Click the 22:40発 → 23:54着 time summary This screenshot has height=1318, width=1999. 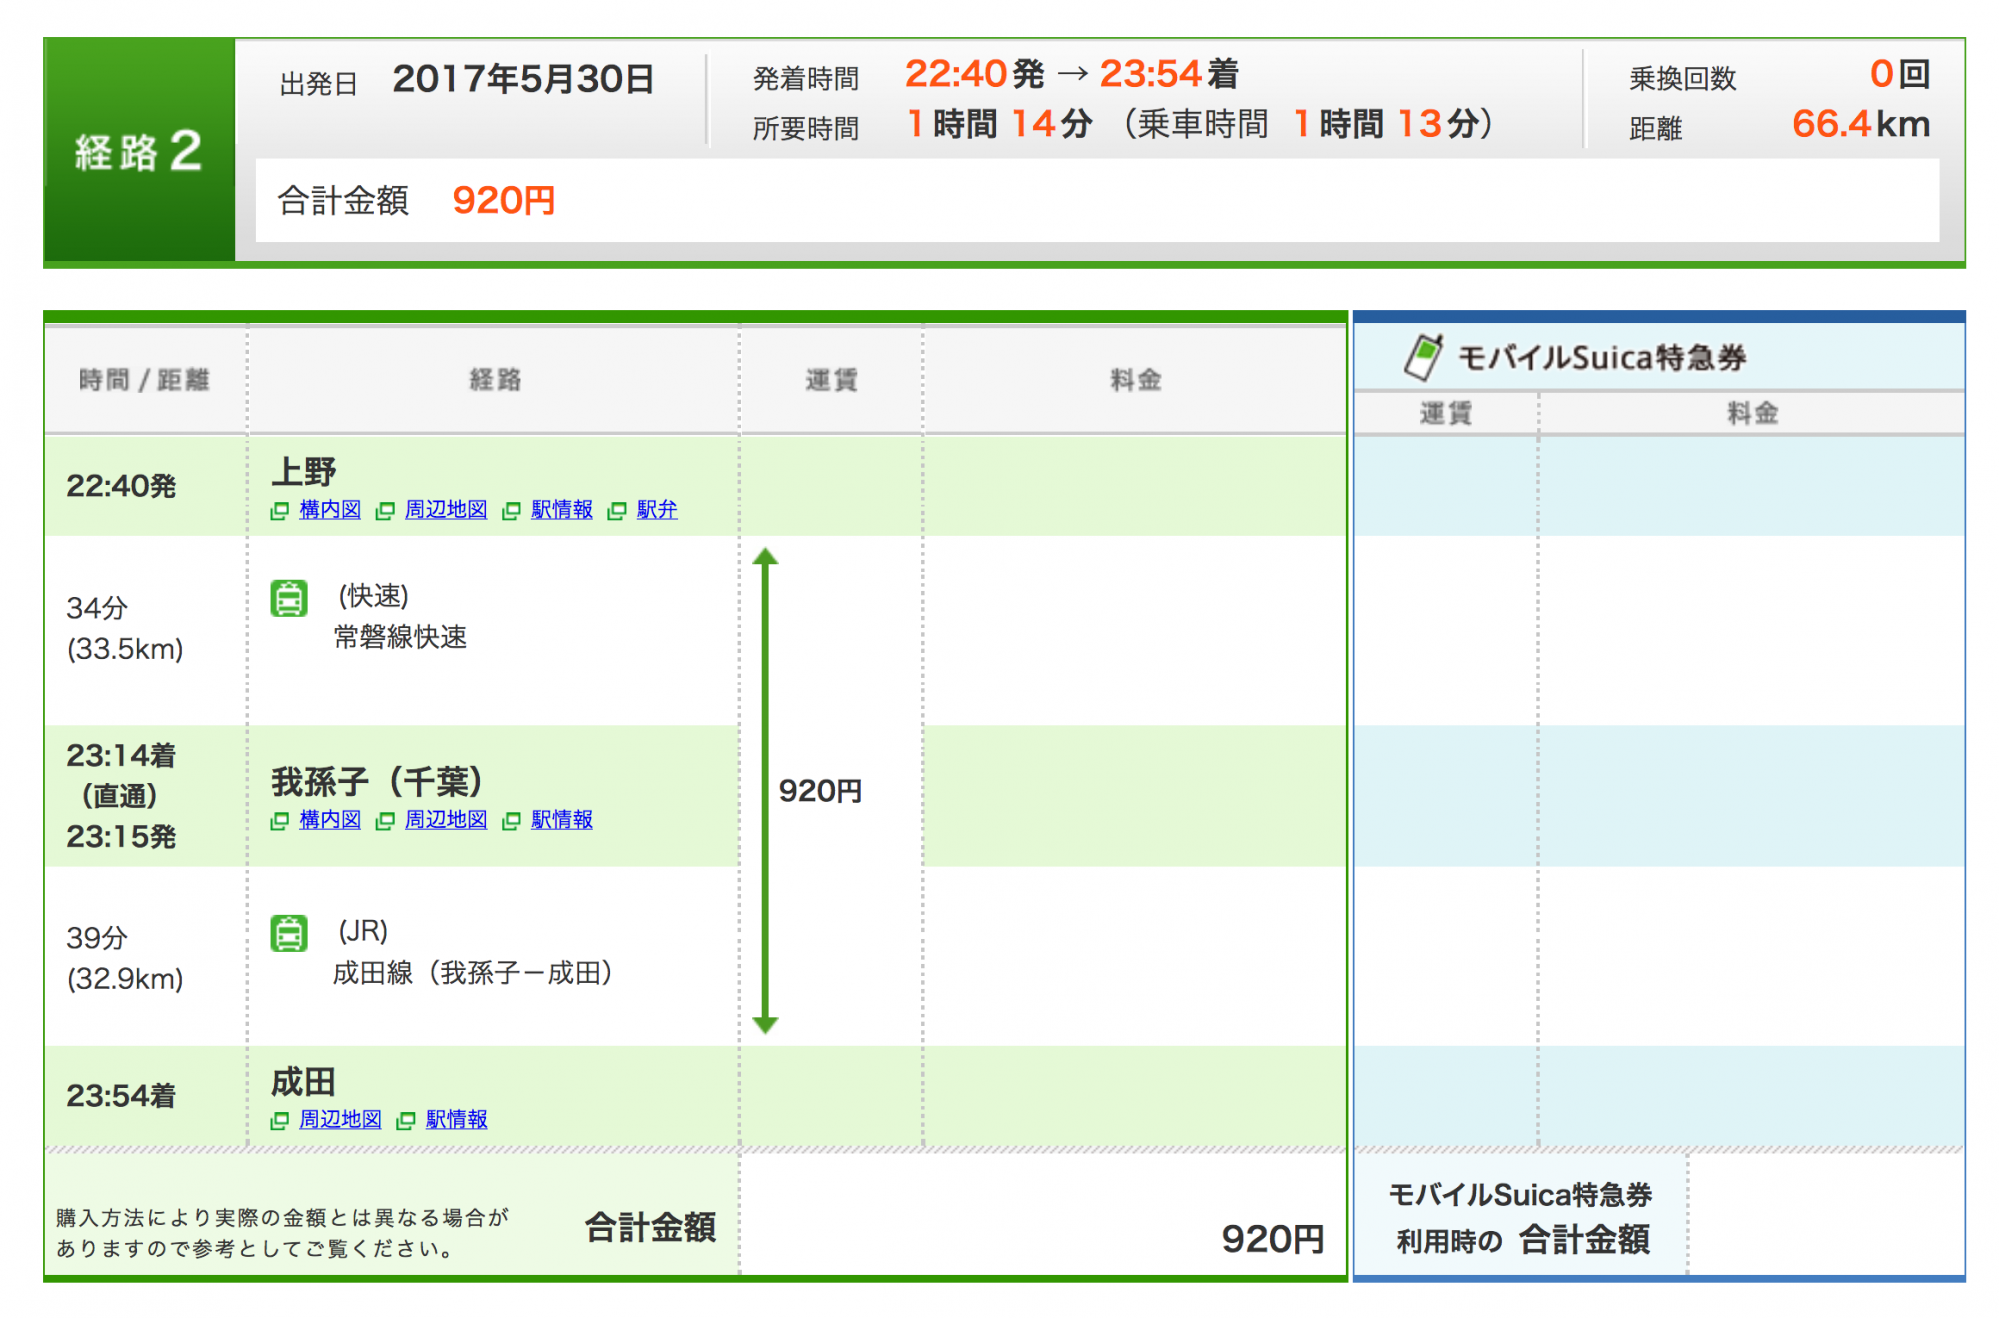[1071, 74]
